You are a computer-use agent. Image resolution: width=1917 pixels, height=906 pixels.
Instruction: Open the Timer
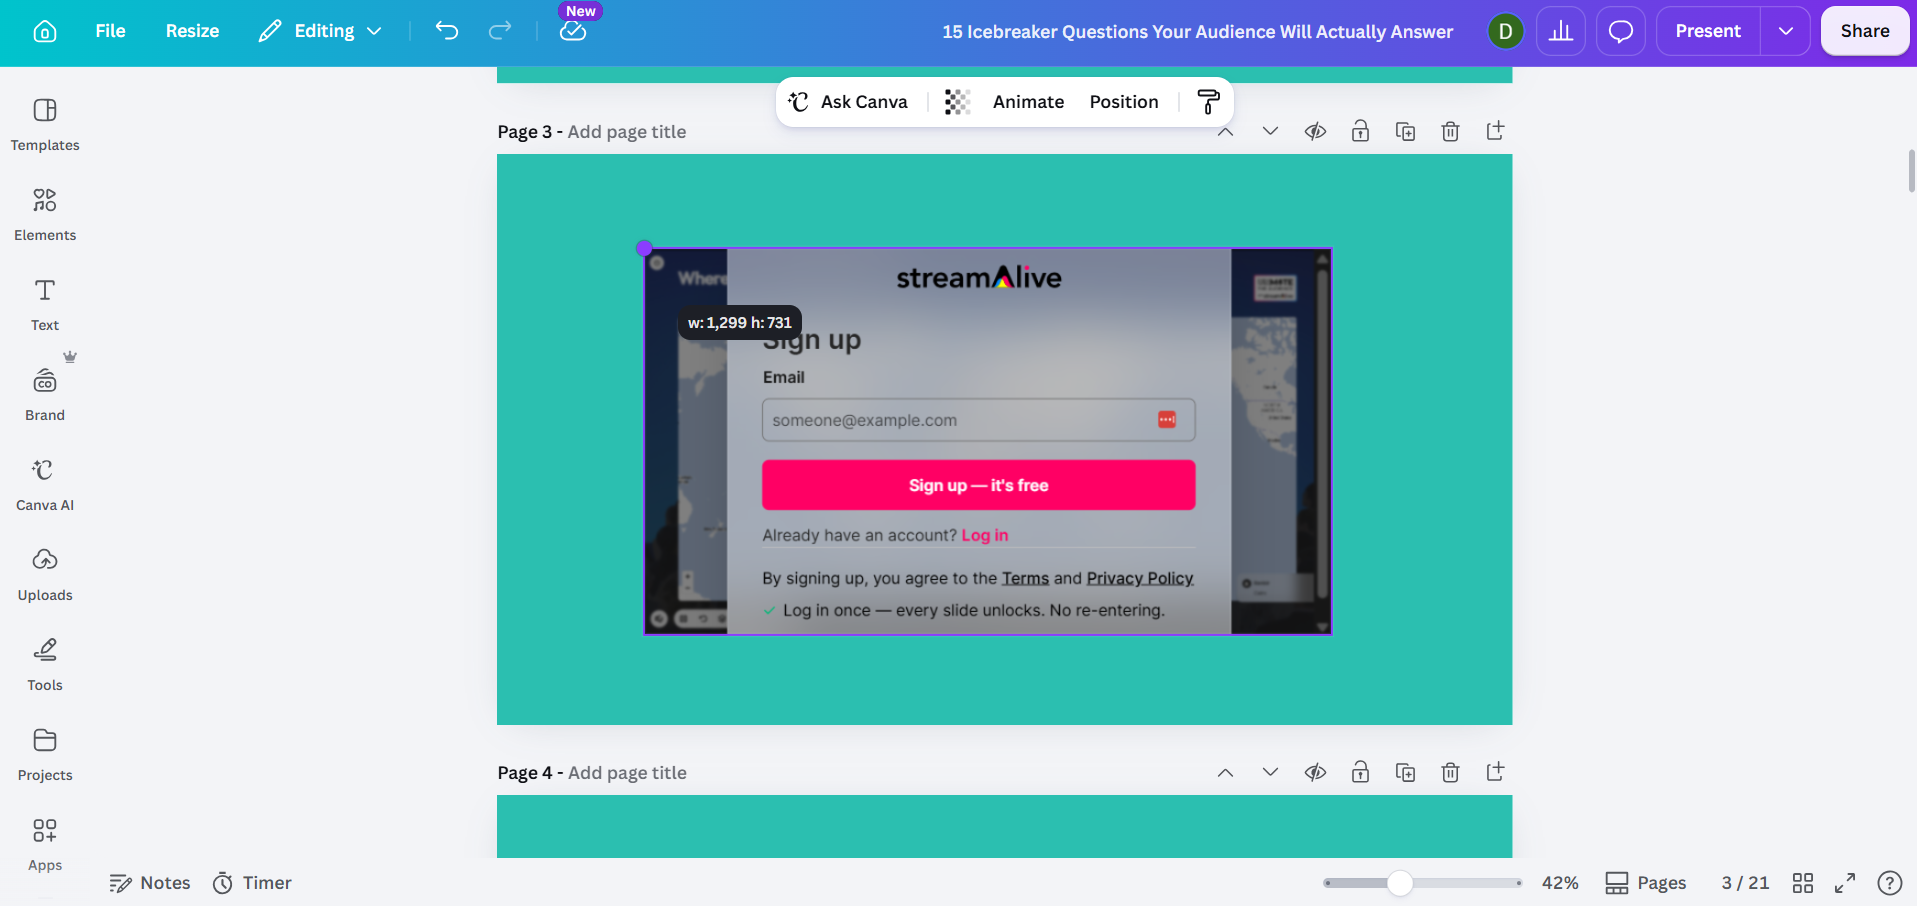click(x=252, y=883)
